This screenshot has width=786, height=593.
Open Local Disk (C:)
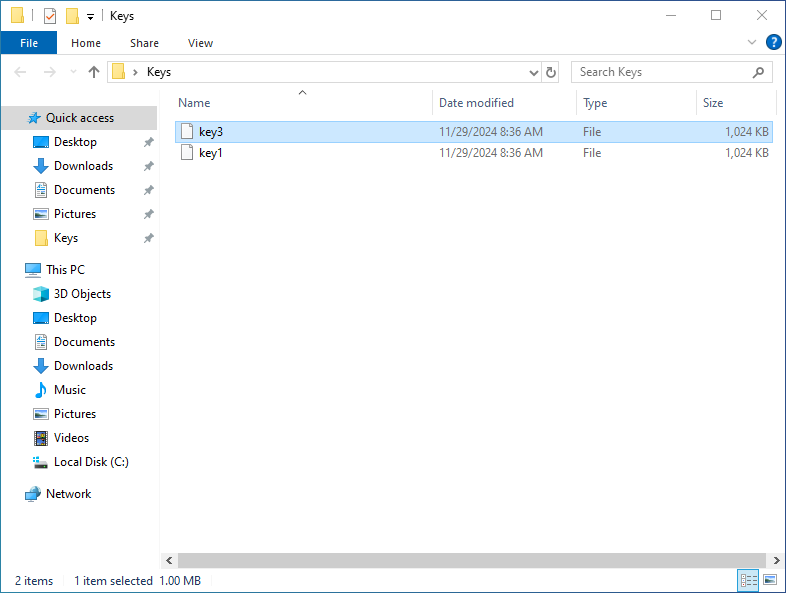91,462
